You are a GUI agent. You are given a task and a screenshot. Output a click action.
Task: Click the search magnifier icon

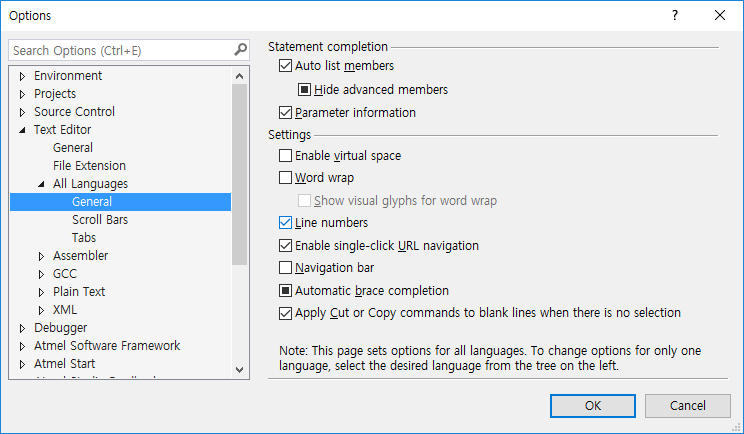coord(240,50)
